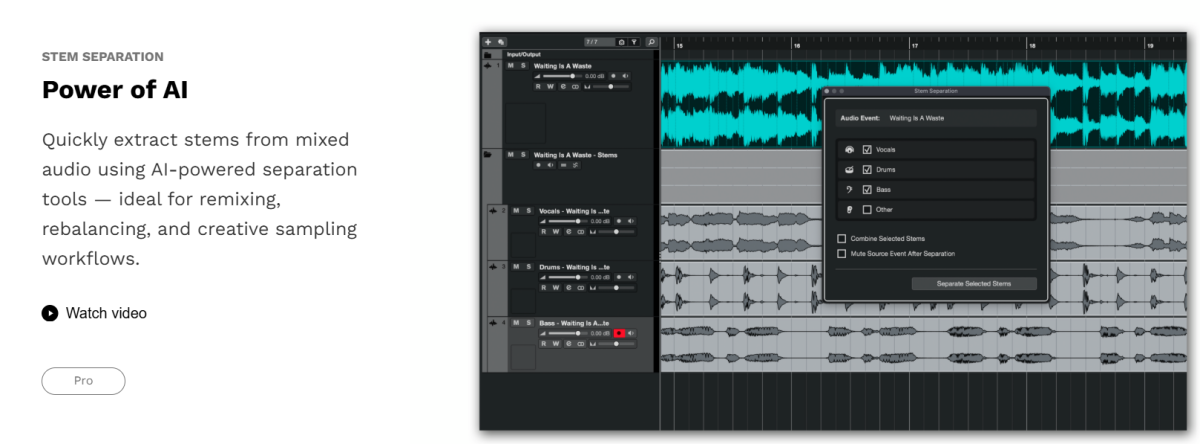Open channel settings e on Vocals track
The width and height of the screenshot is (1200, 444).
[569, 232]
